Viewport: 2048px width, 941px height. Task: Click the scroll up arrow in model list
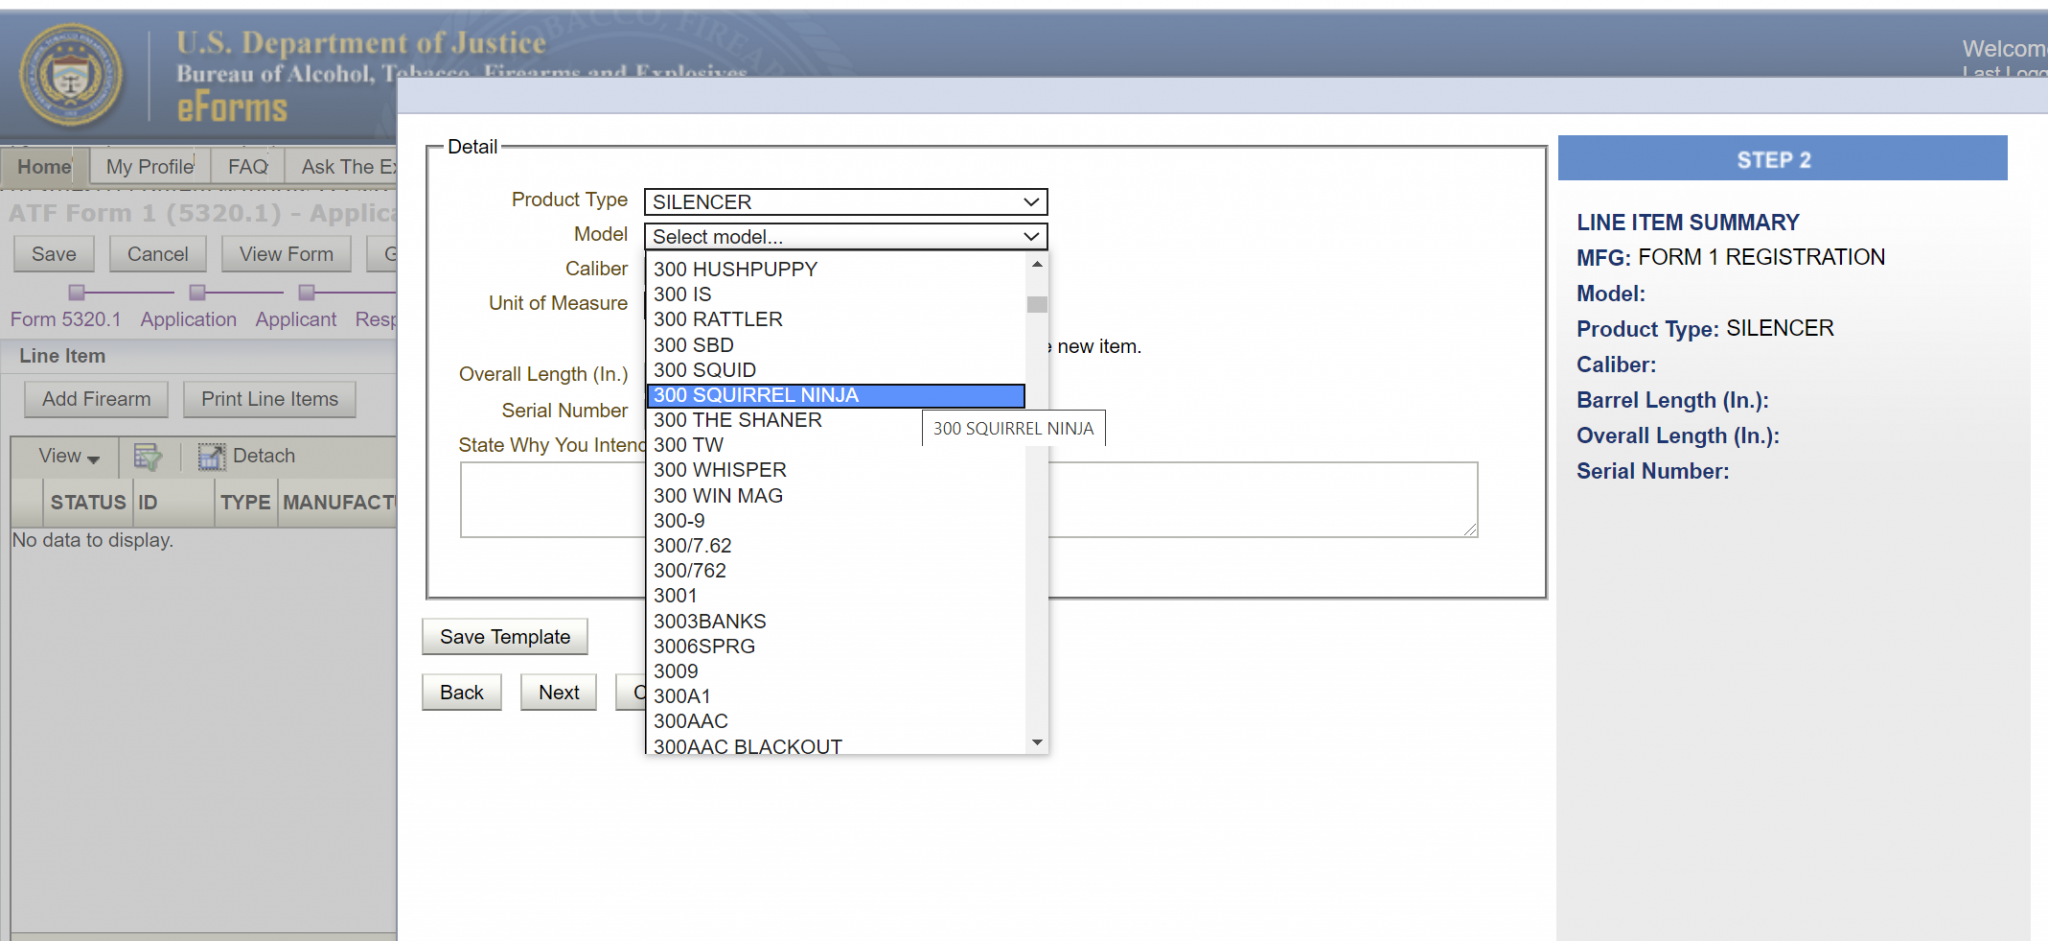1037,265
